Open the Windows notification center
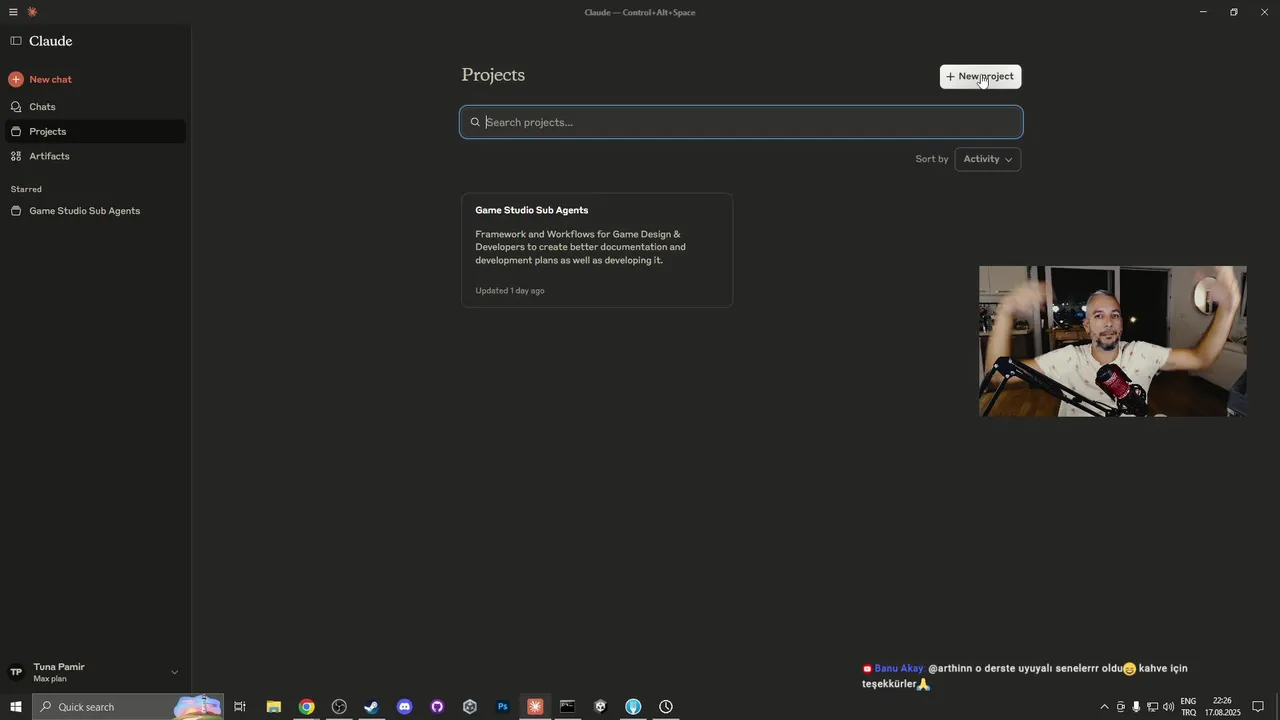The height and width of the screenshot is (720, 1280). pyautogui.click(x=1258, y=707)
